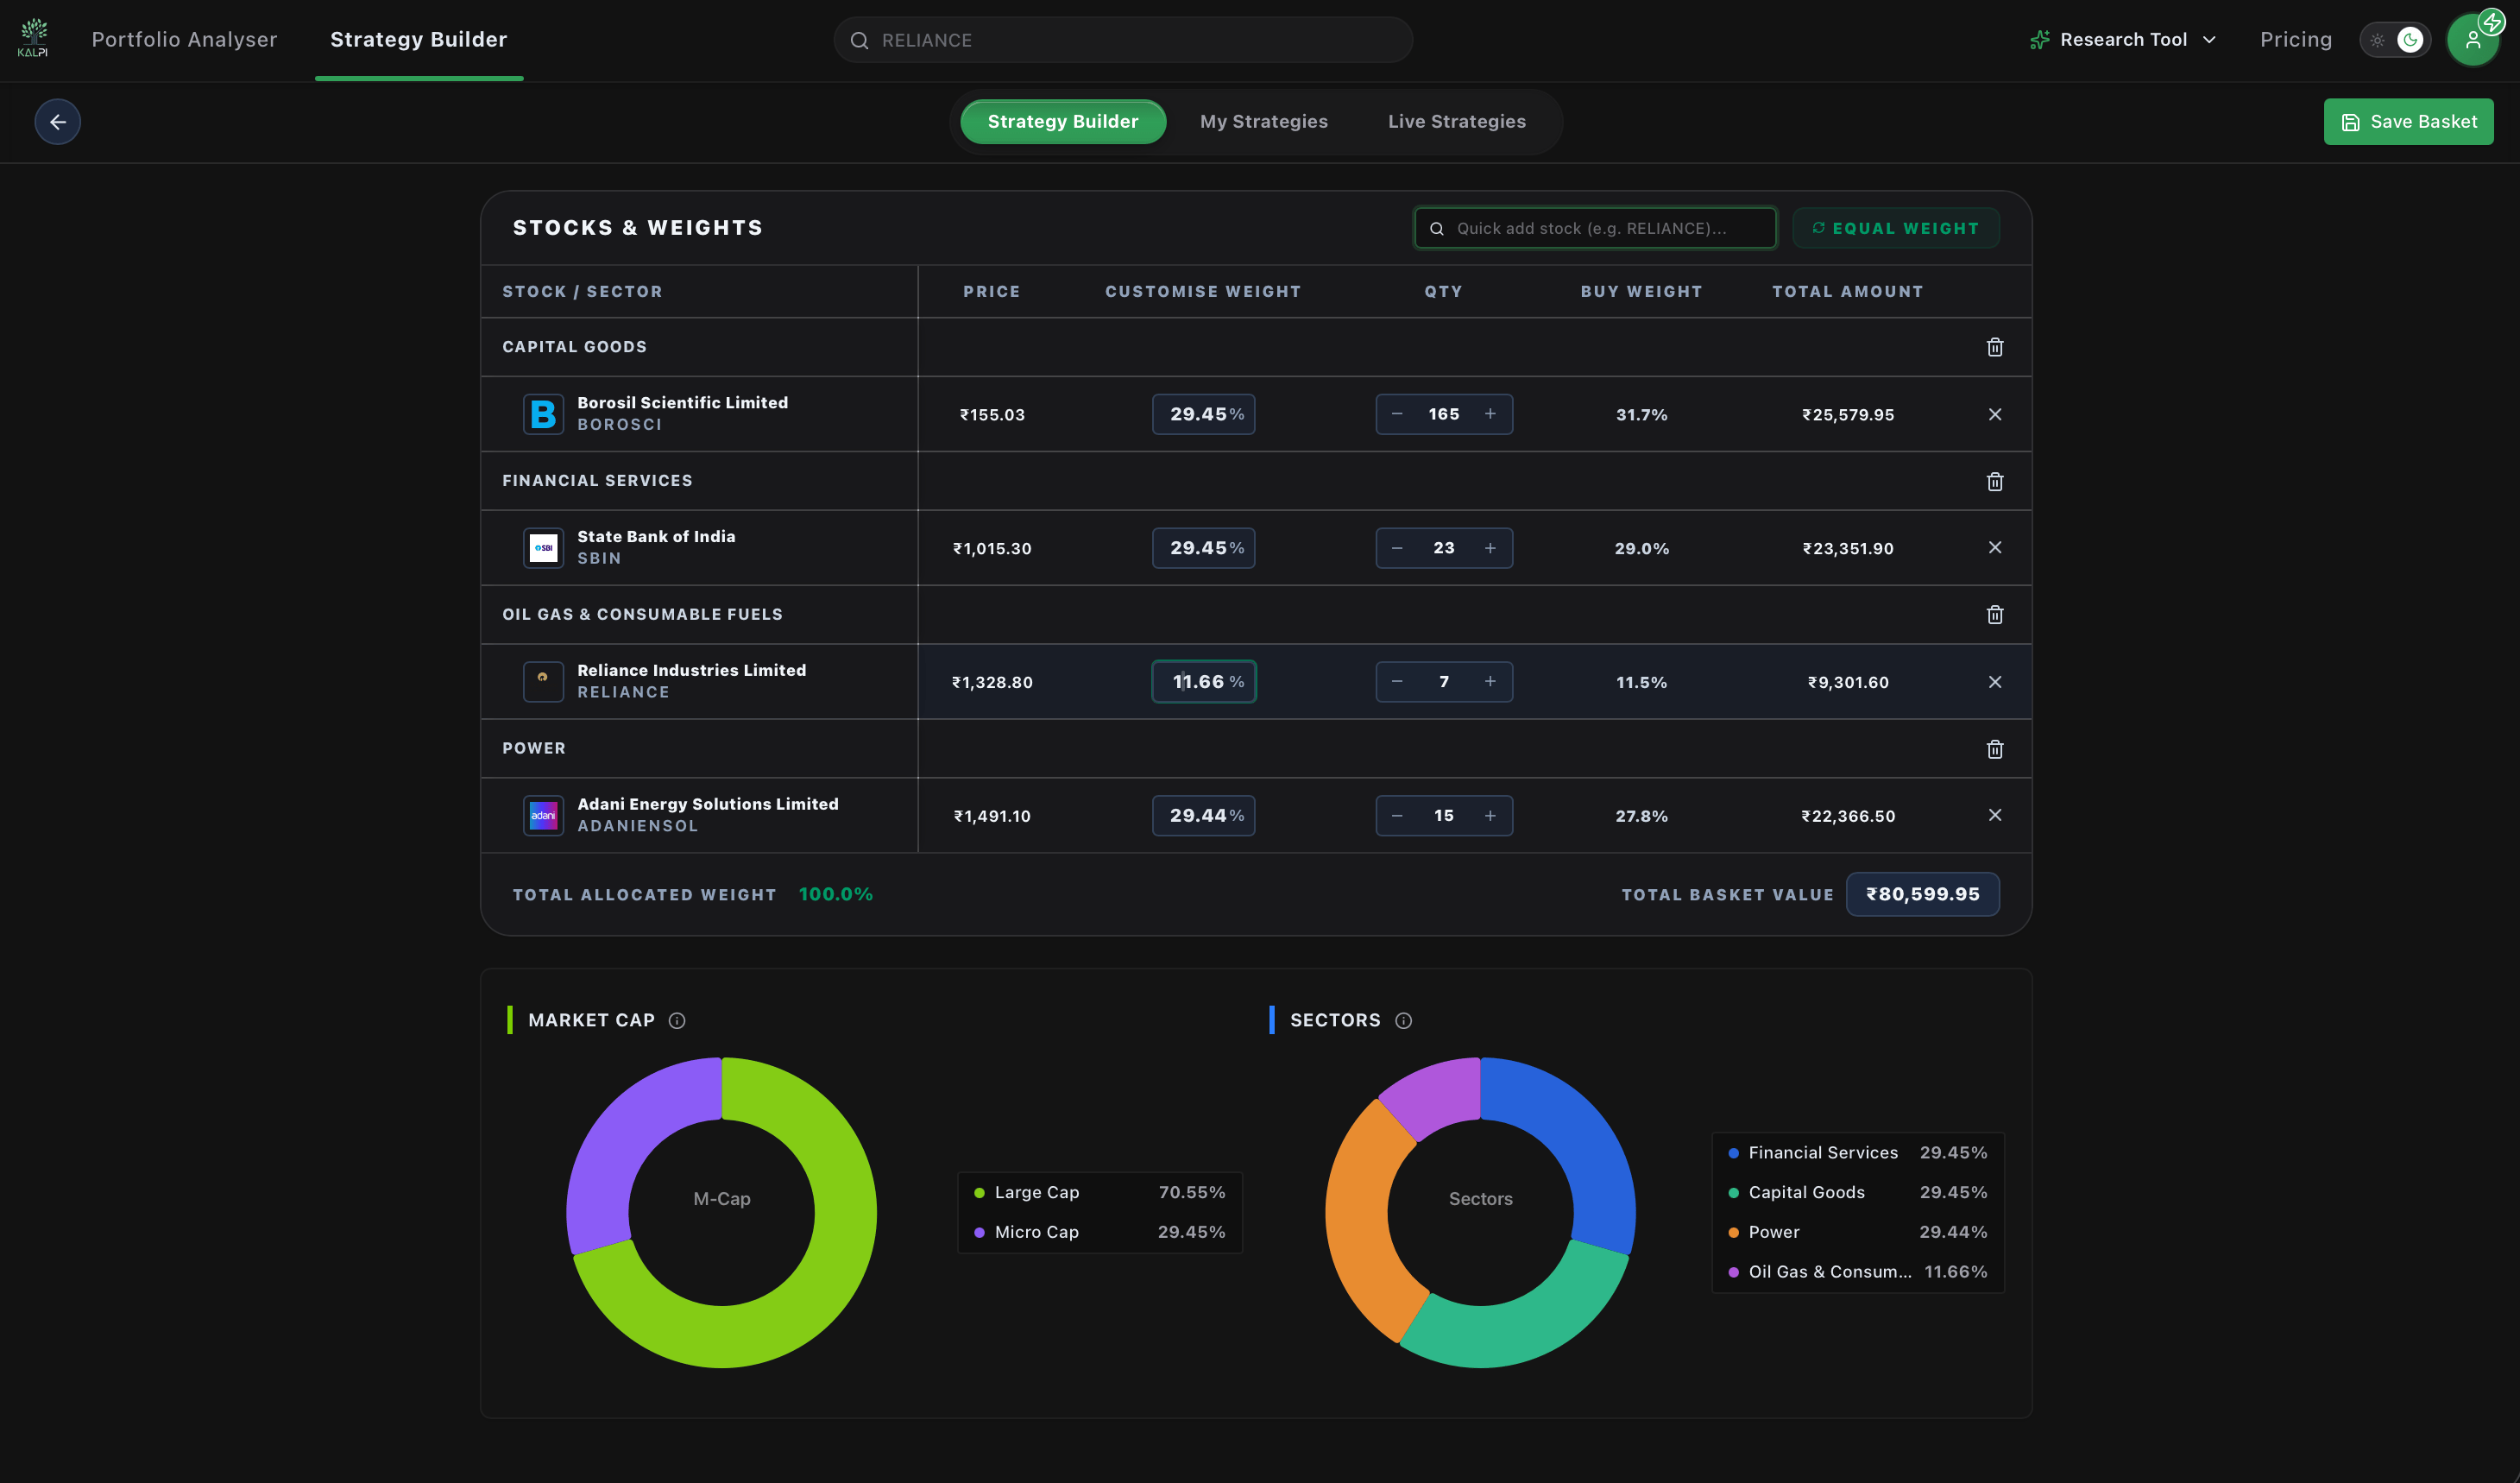Expand the Research Tool dropdown
The image size is (2520, 1483).
click(x=2124, y=40)
